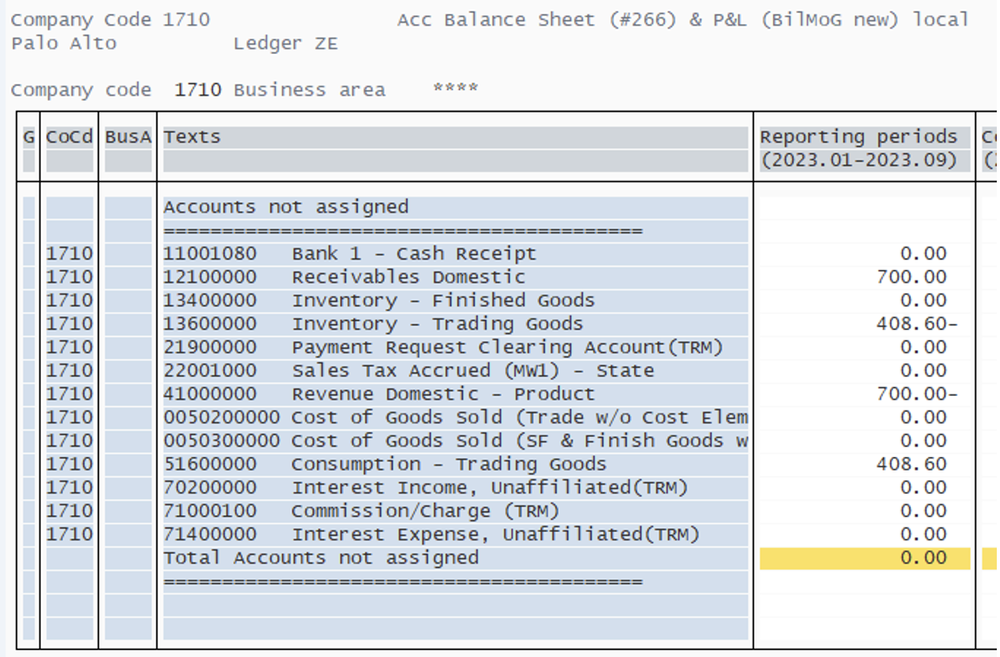Click the Reporting periods (2023.01-2023.09) column header
The image size is (1000, 657).
pyautogui.click(x=860, y=148)
